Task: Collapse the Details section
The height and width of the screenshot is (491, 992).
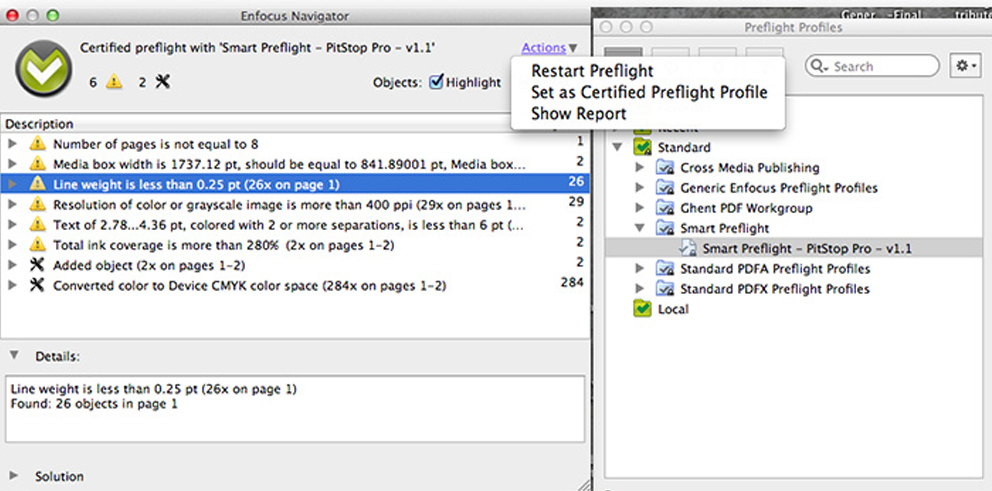Action: [13, 355]
